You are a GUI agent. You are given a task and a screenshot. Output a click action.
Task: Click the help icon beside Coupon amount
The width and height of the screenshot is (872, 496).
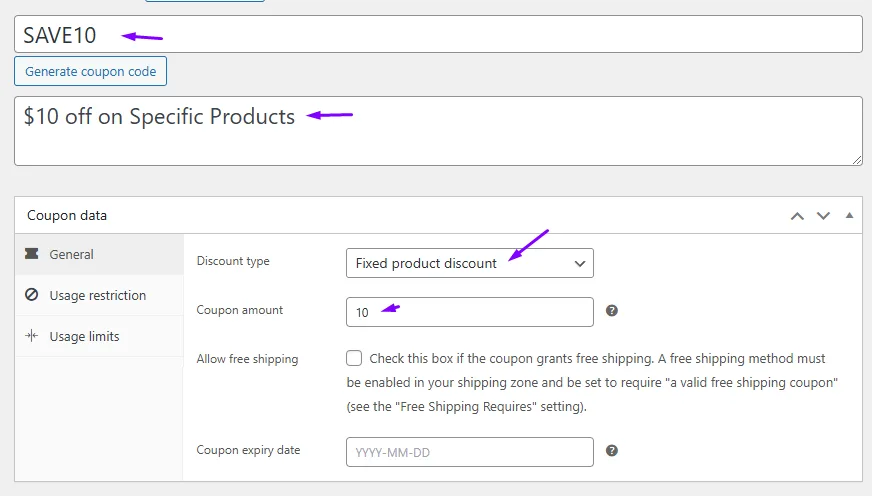point(612,311)
